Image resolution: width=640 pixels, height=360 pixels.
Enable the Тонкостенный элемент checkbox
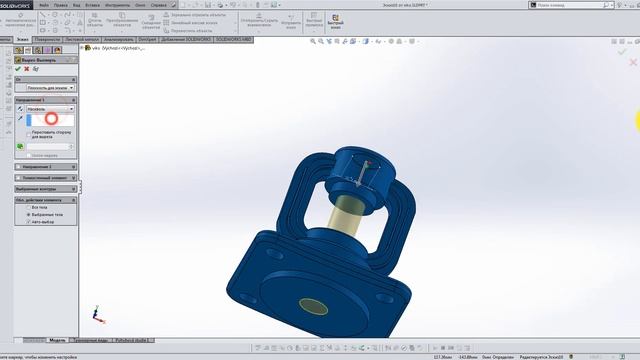(x=18, y=178)
